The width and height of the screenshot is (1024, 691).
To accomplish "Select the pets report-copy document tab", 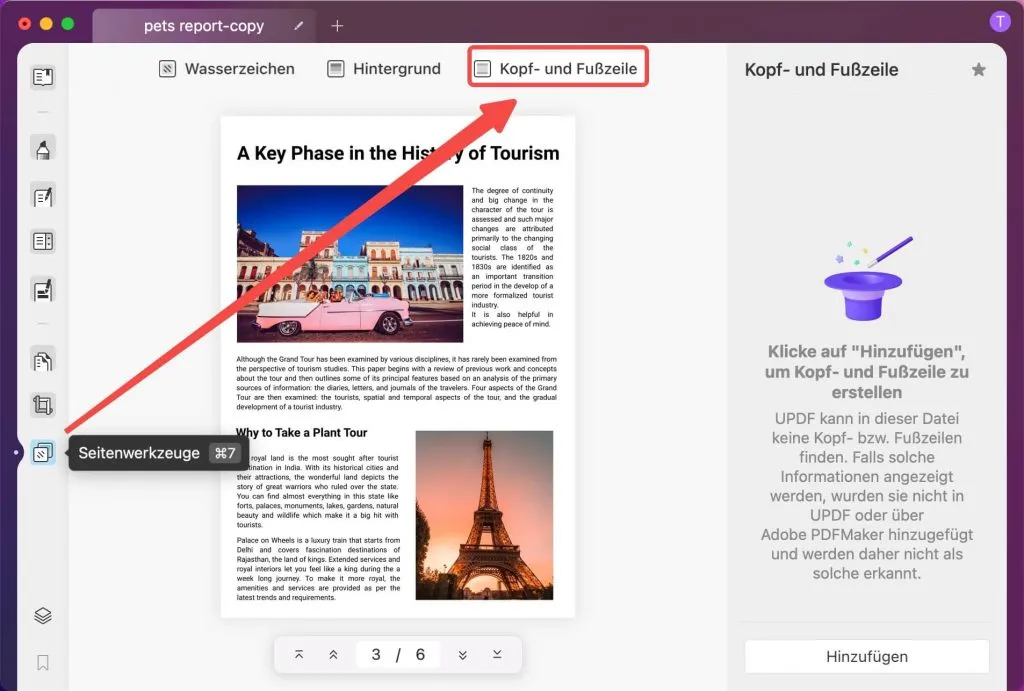I will 204,26.
